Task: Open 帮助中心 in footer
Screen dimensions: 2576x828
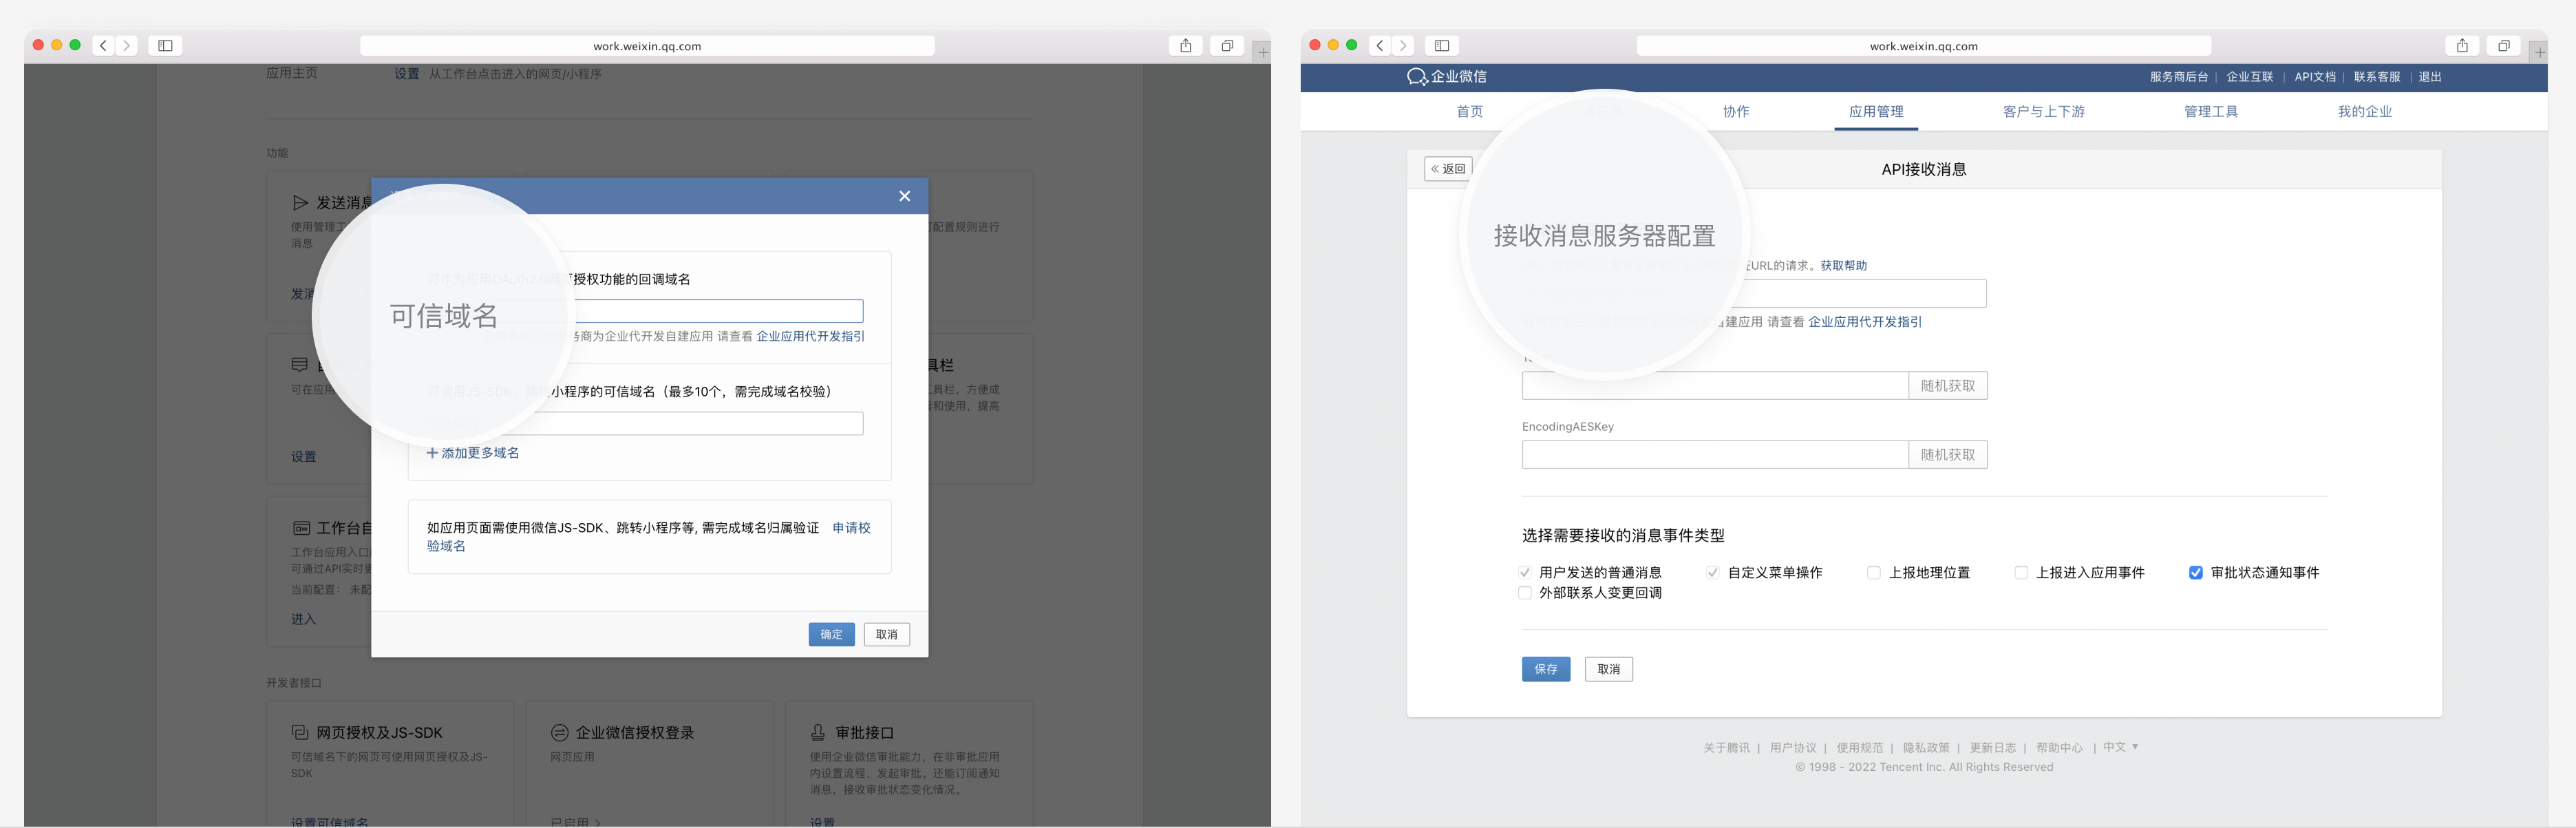Action: tap(2059, 748)
